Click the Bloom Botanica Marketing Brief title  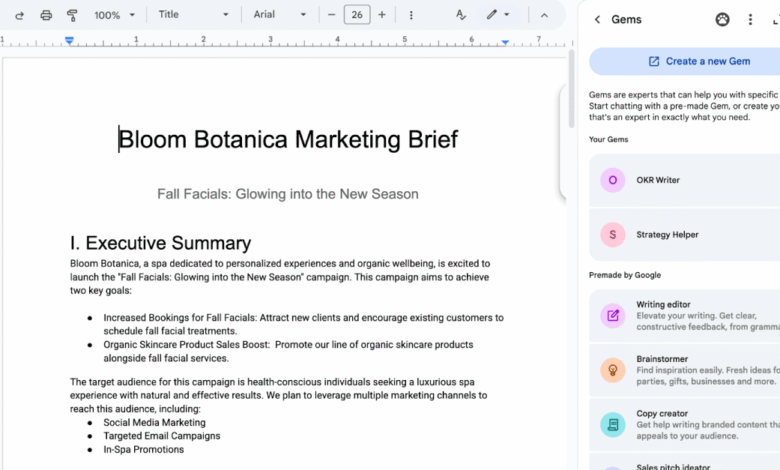(288, 139)
